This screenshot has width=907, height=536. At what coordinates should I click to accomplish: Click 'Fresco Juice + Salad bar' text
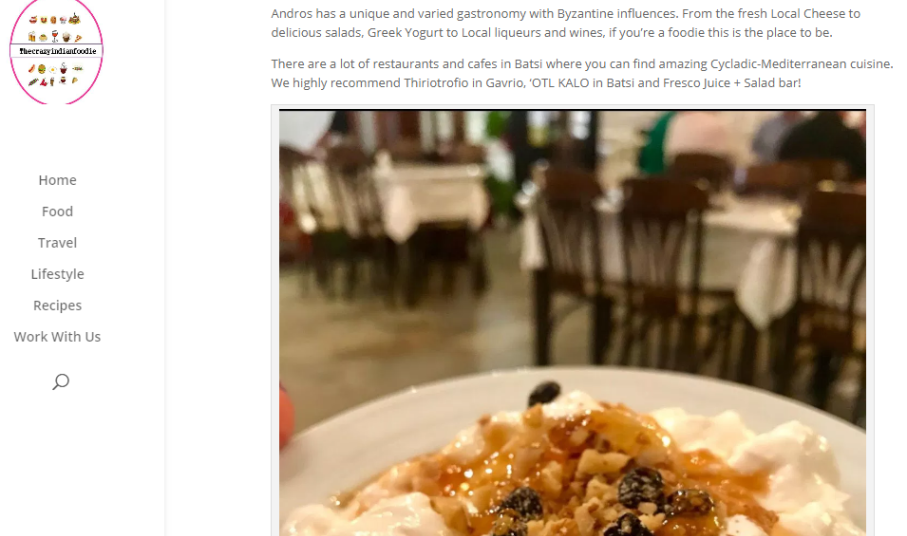(730, 83)
